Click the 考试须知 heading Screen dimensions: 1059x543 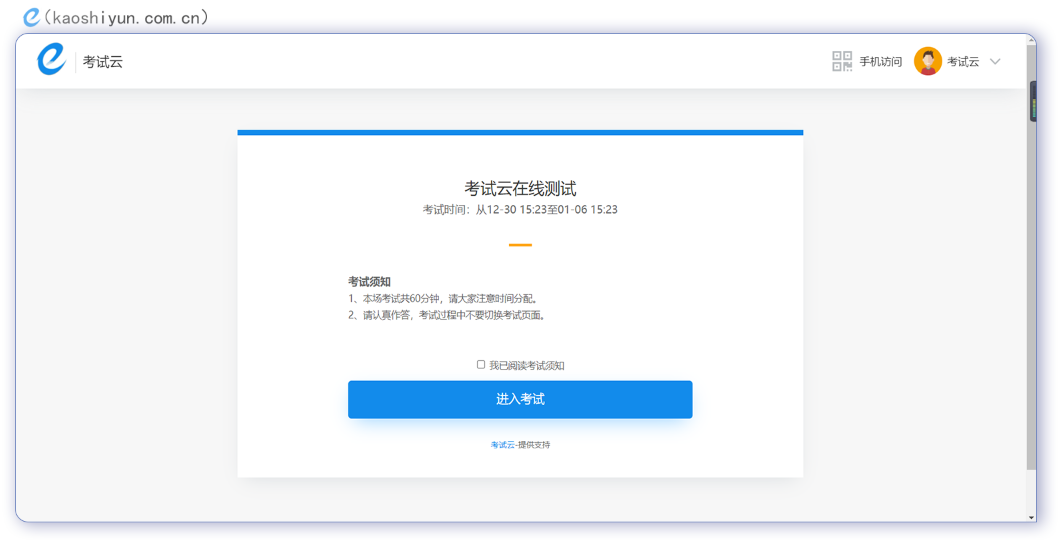pyautogui.click(x=369, y=282)
